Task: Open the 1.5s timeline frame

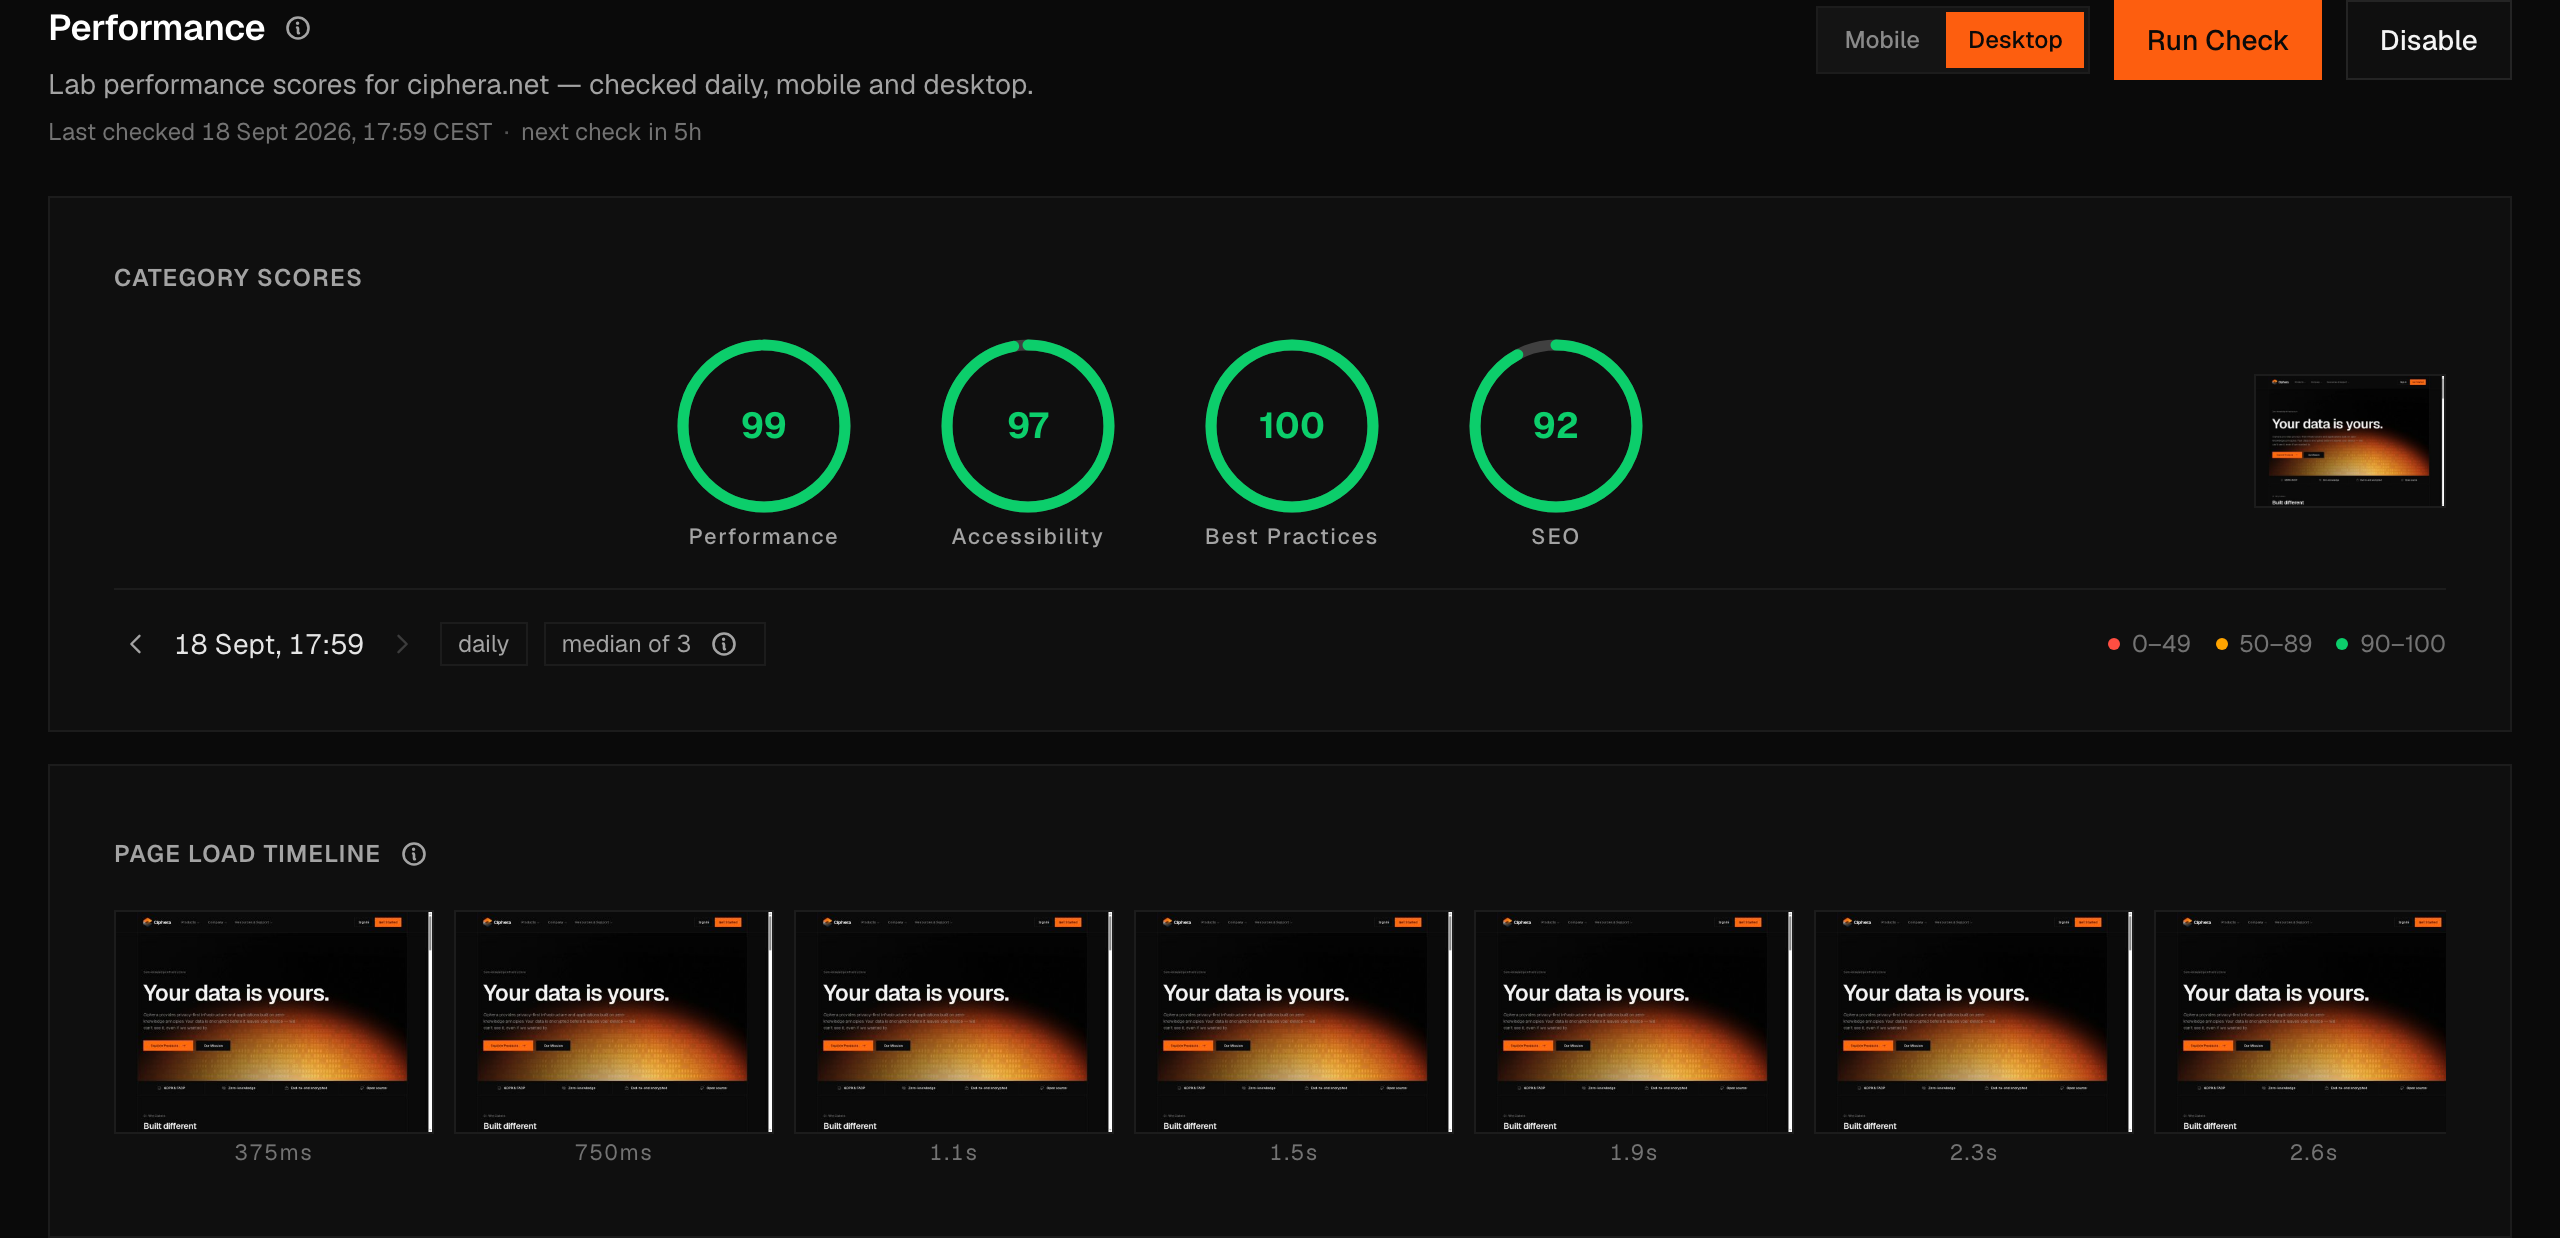Action: click(x=1293, y=1022)
